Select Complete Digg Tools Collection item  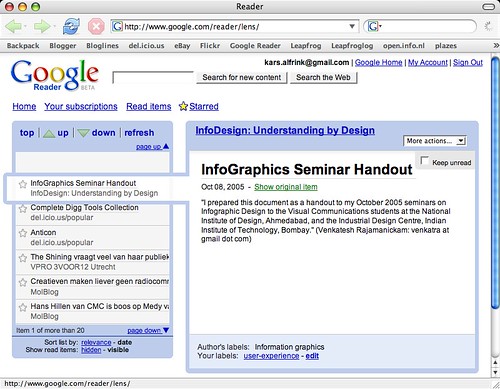point(93,212)
